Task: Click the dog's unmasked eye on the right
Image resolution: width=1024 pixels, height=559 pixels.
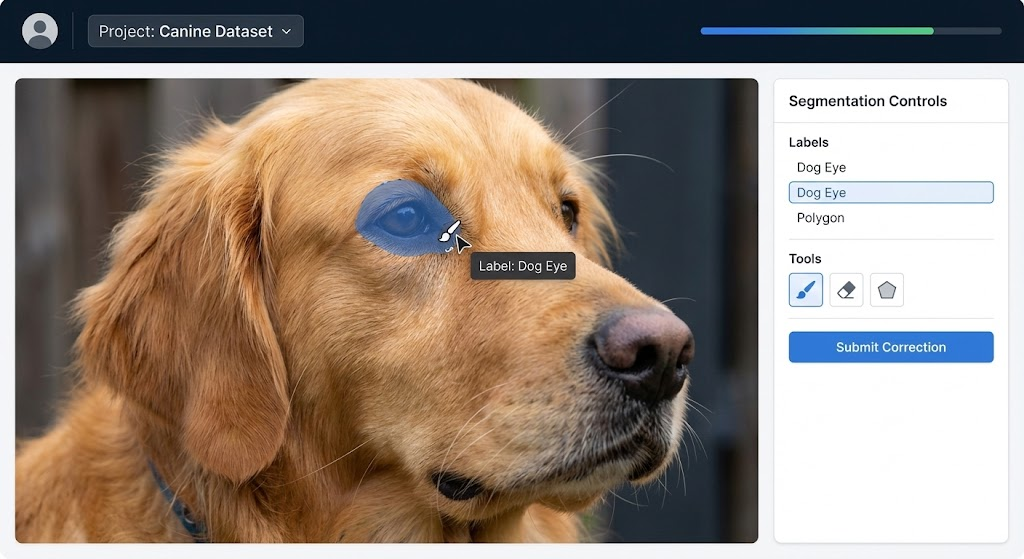Action: pyautogui.click(x=569, y=212)
